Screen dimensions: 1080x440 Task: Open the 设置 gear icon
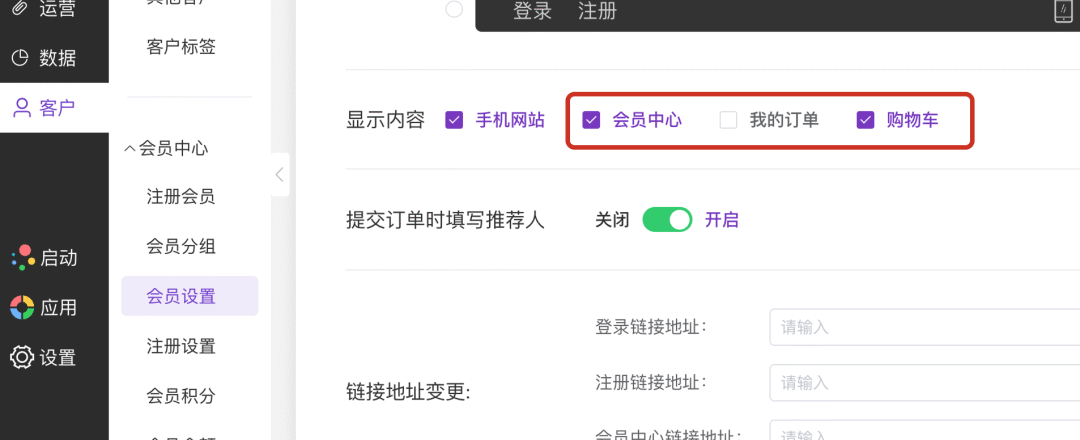pos(21,357)
